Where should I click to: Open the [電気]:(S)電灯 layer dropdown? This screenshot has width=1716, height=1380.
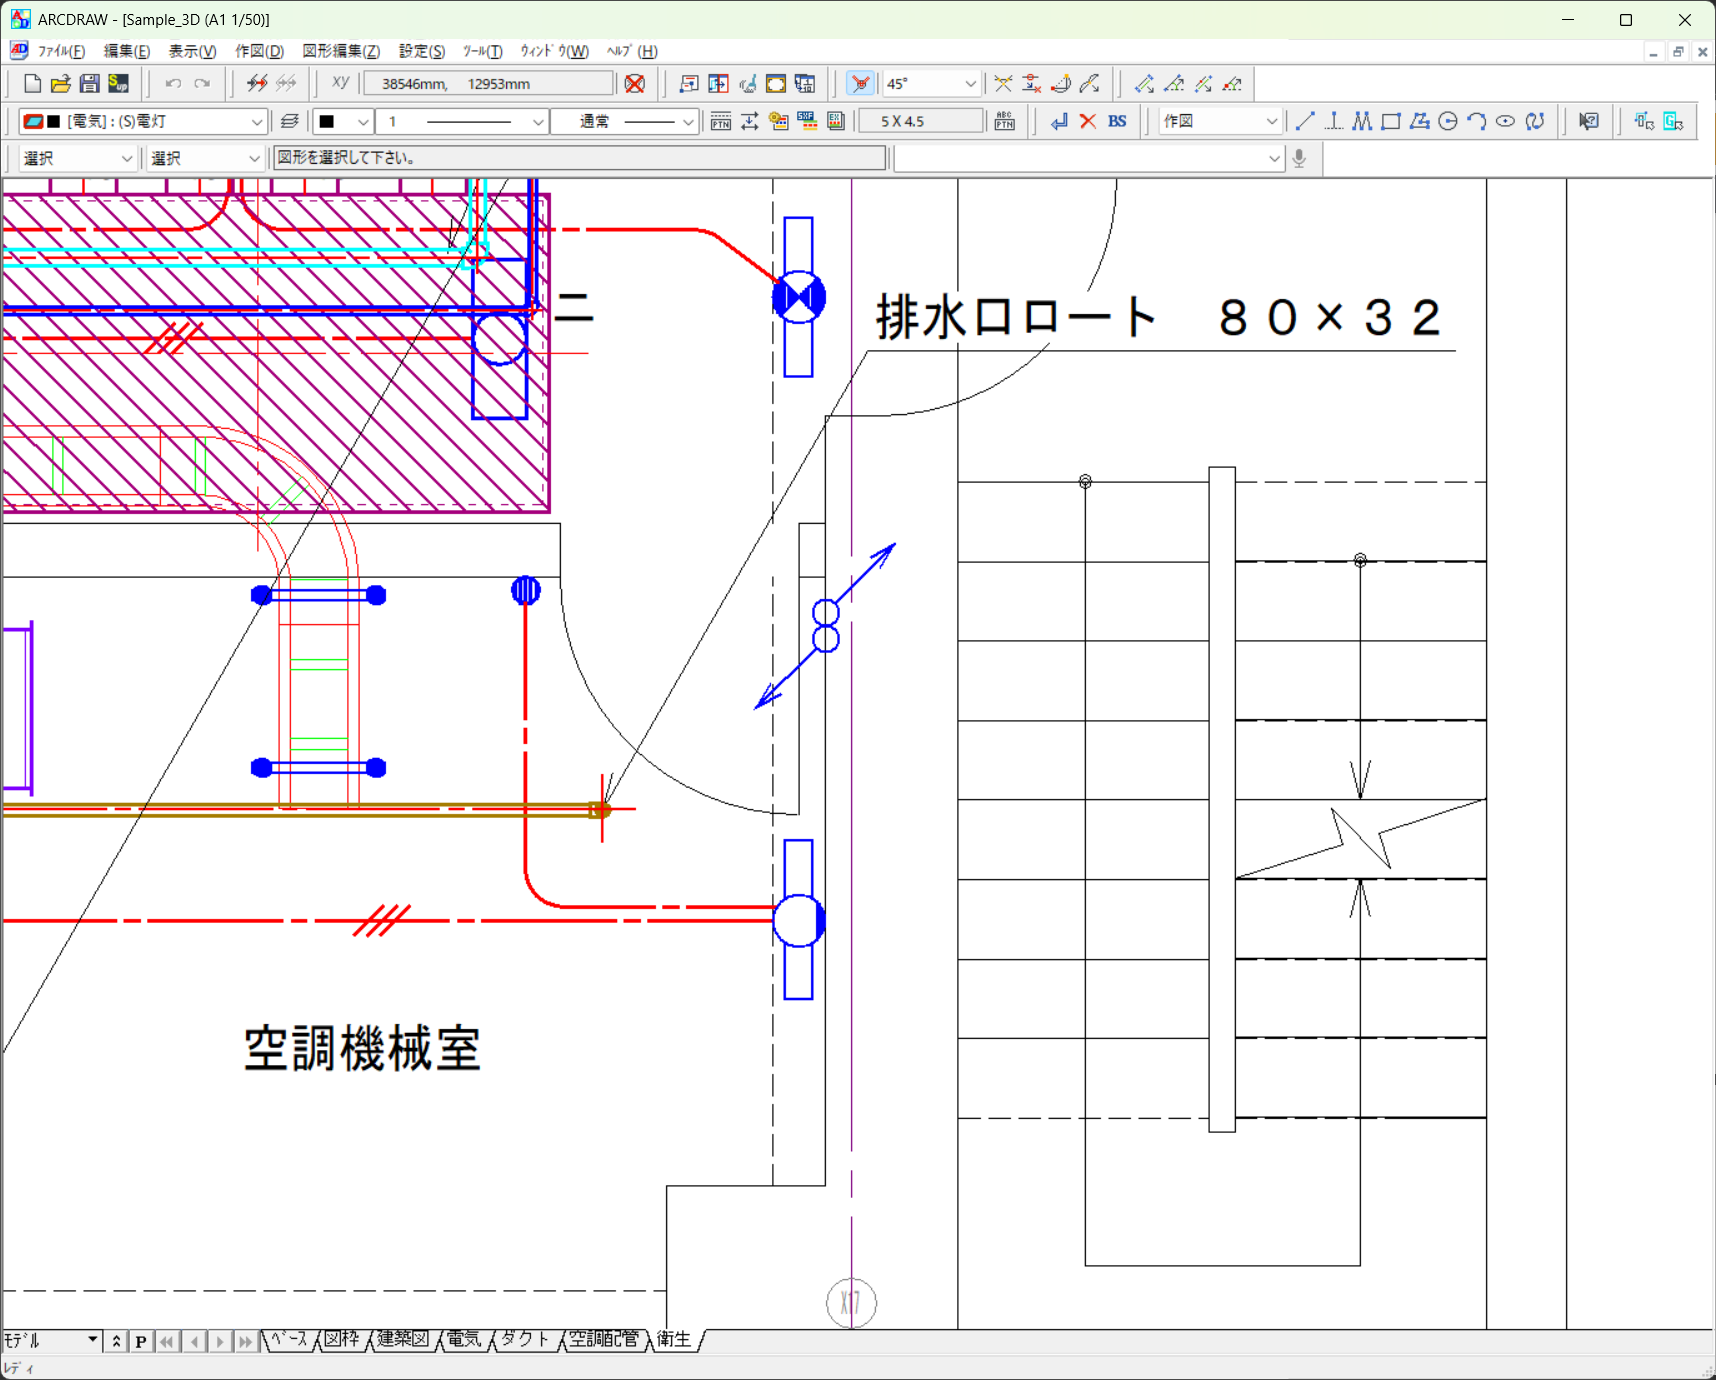(x=256, y=122)
